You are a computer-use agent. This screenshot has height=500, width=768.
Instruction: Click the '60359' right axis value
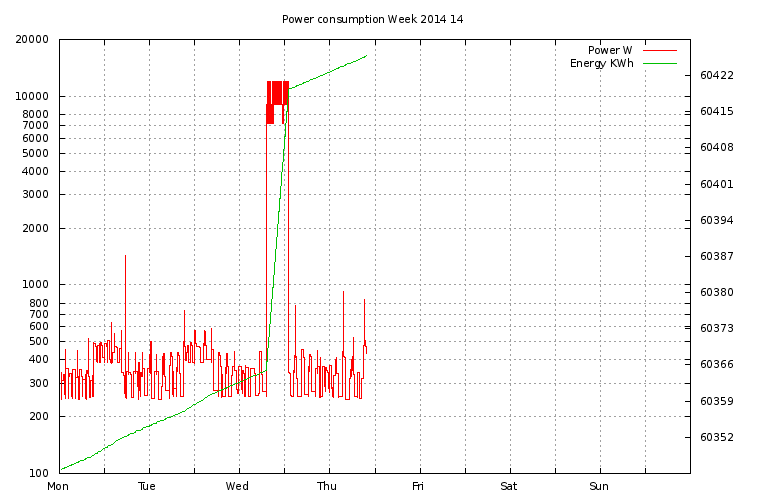coord(717,401)
